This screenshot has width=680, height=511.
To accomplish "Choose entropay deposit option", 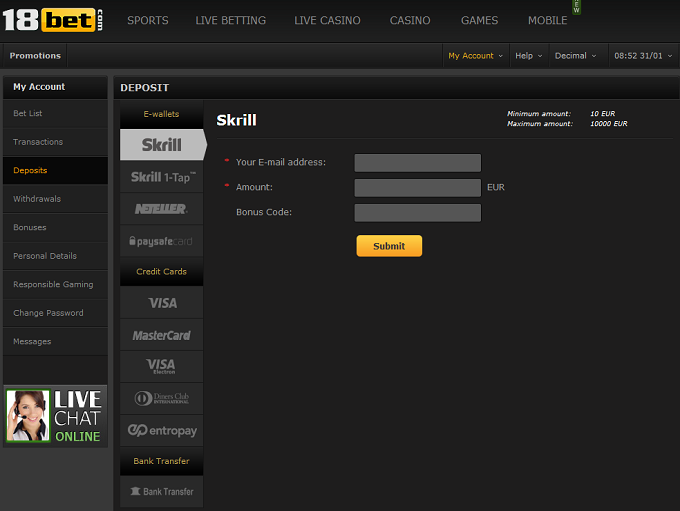I will point(161,430).
